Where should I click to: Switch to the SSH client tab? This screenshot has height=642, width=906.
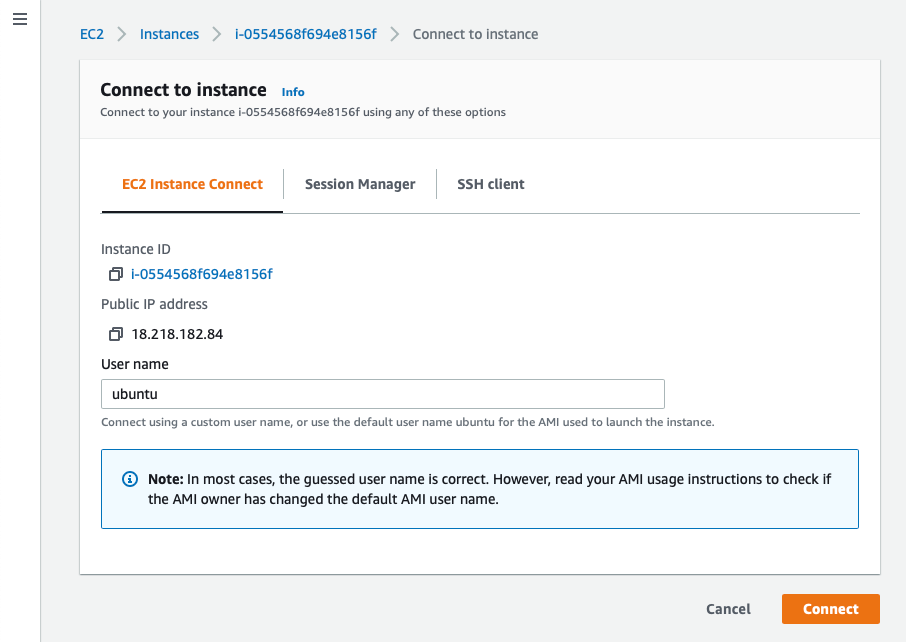(491, 184)
